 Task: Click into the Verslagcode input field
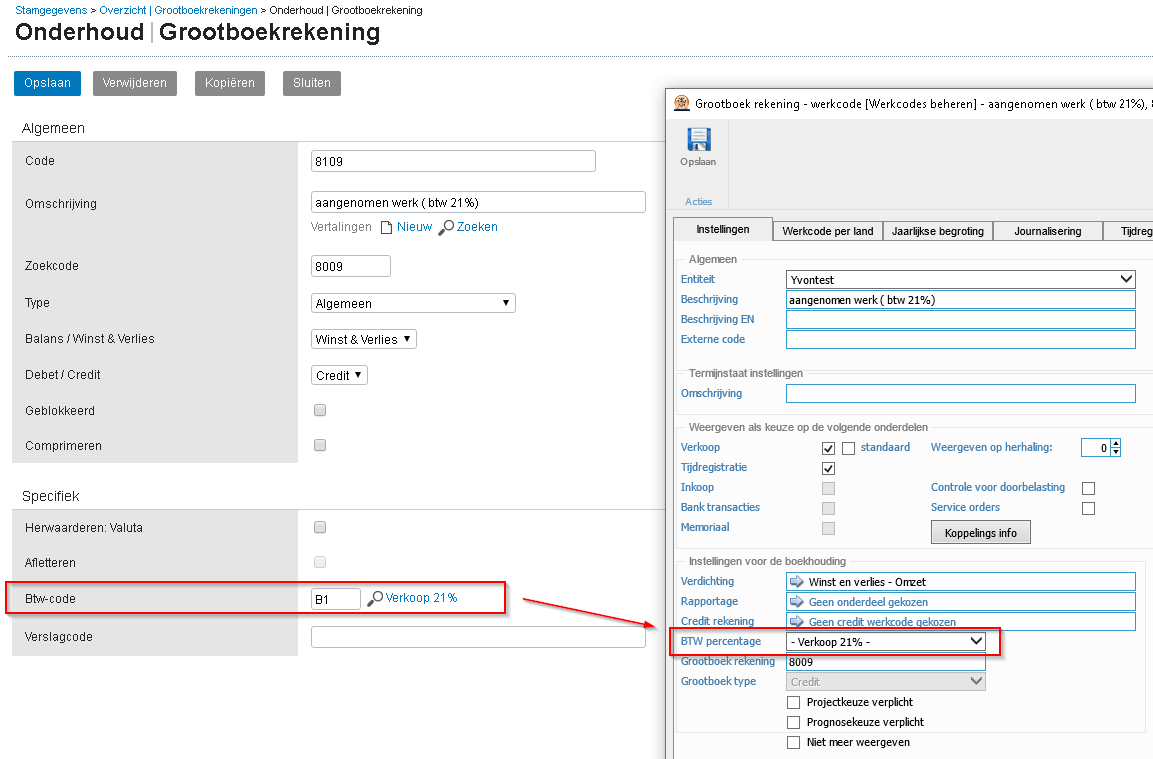point(478,637)
